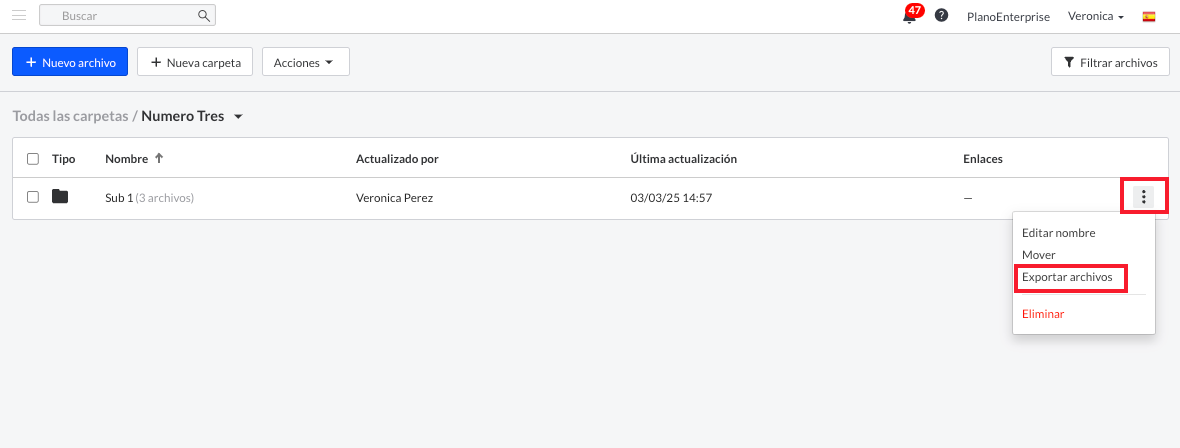The height and width of the screenshot is (448, 1180).
Task: Select Exportar archivos from context menu
Action: point(1067,277)
